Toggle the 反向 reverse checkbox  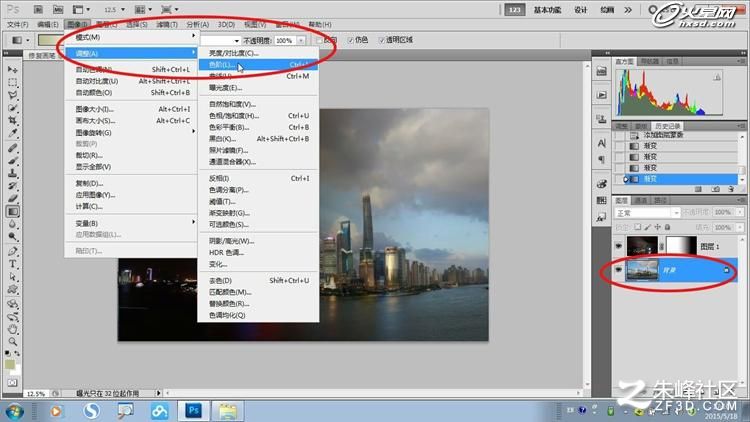(x=320, y=40)
